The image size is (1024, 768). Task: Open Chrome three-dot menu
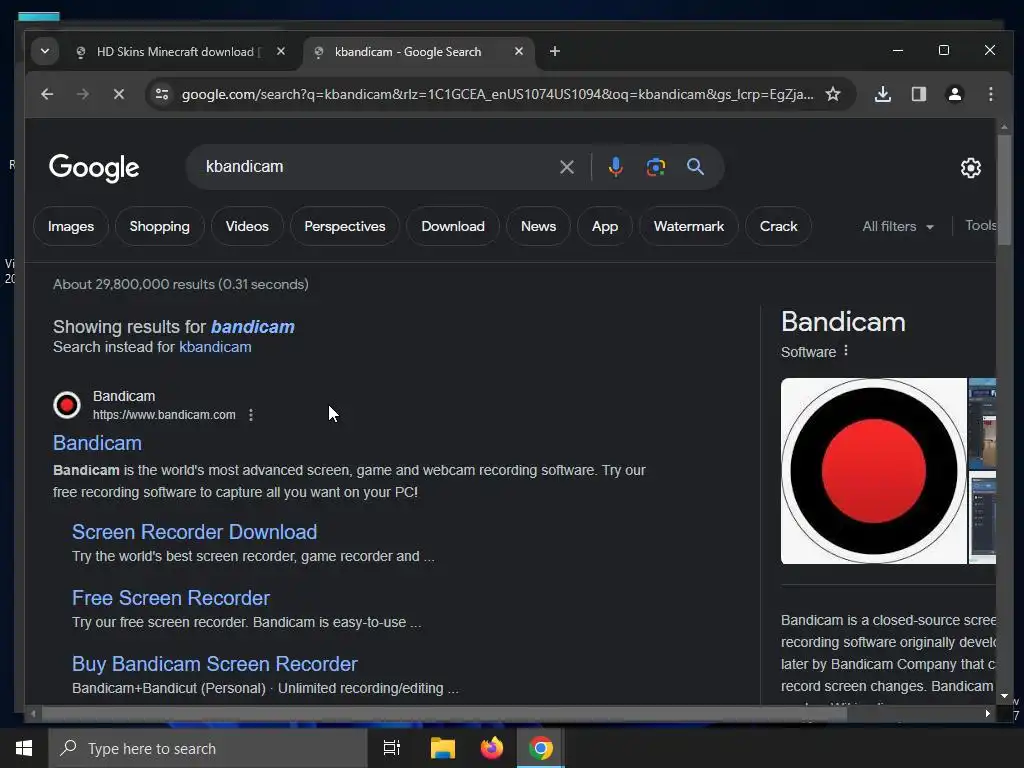991,94
